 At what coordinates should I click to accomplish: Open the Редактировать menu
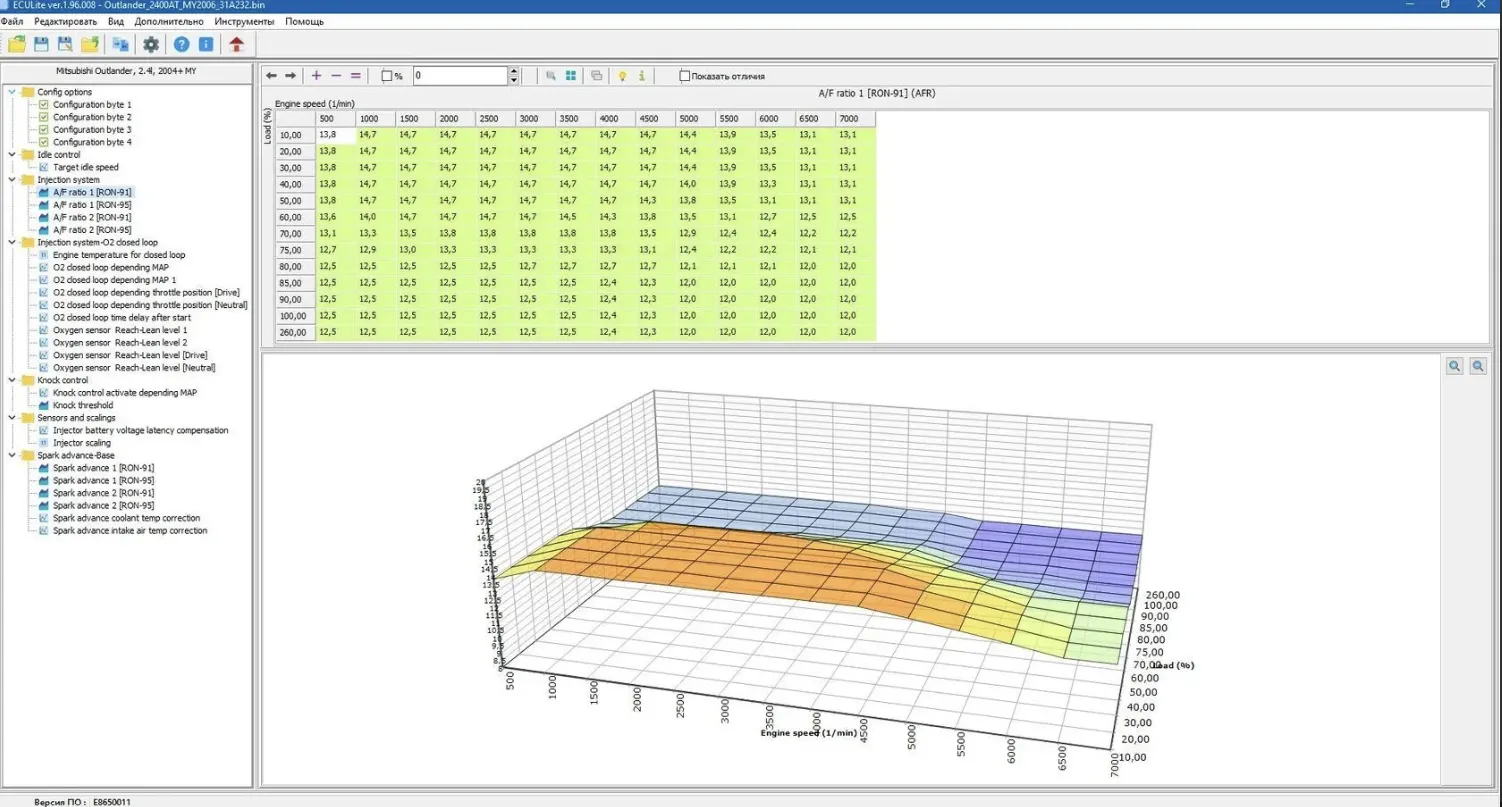point(65,21)
